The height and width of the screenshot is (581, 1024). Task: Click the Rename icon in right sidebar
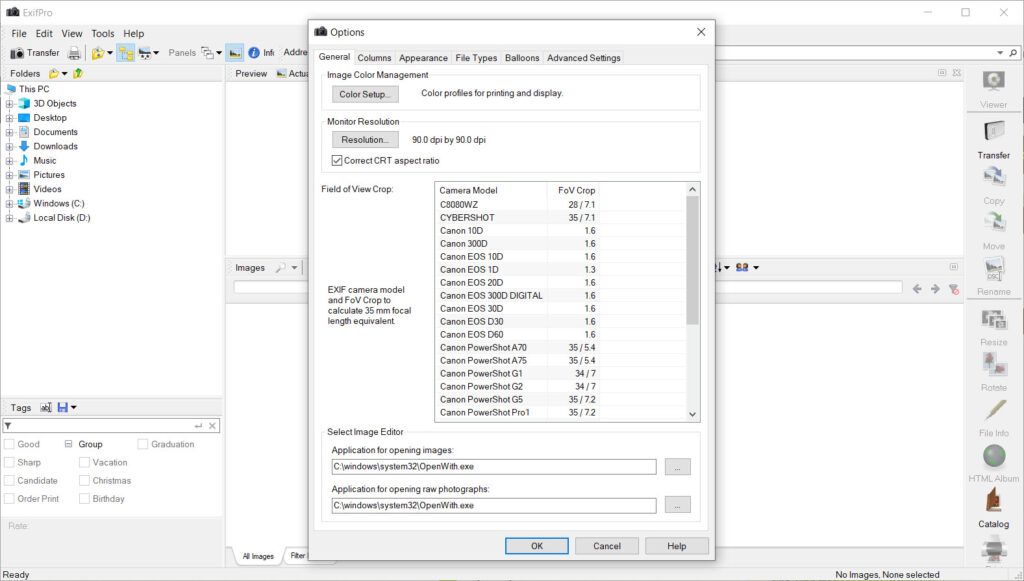[x=993, y=268]
